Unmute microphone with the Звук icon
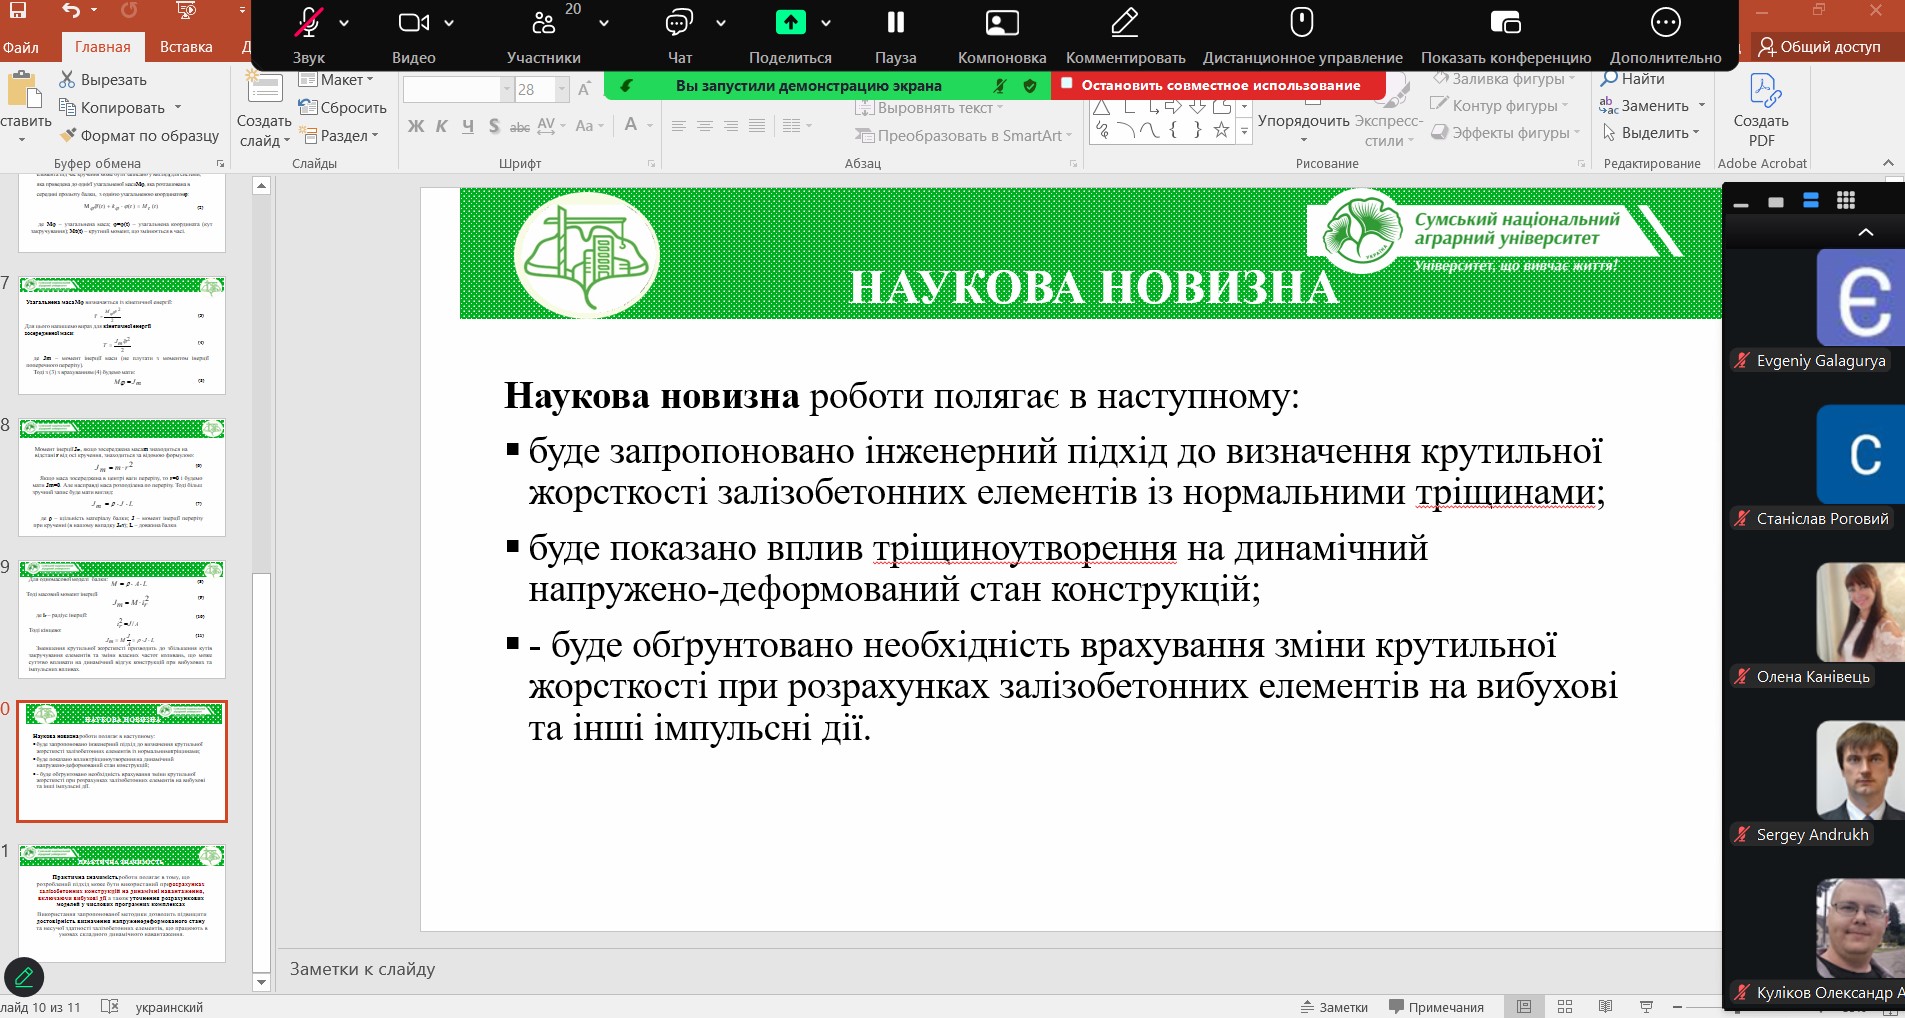This screenshot has width=1905, height=1018. (x=308, y=23)
